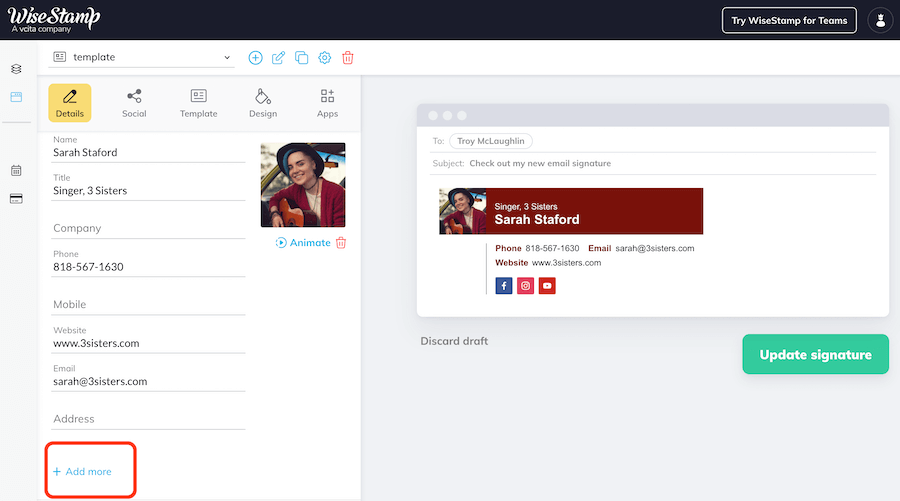Click the photo in signature preview
The width and height of the screenshot is (900, 501).
point(463,211)
